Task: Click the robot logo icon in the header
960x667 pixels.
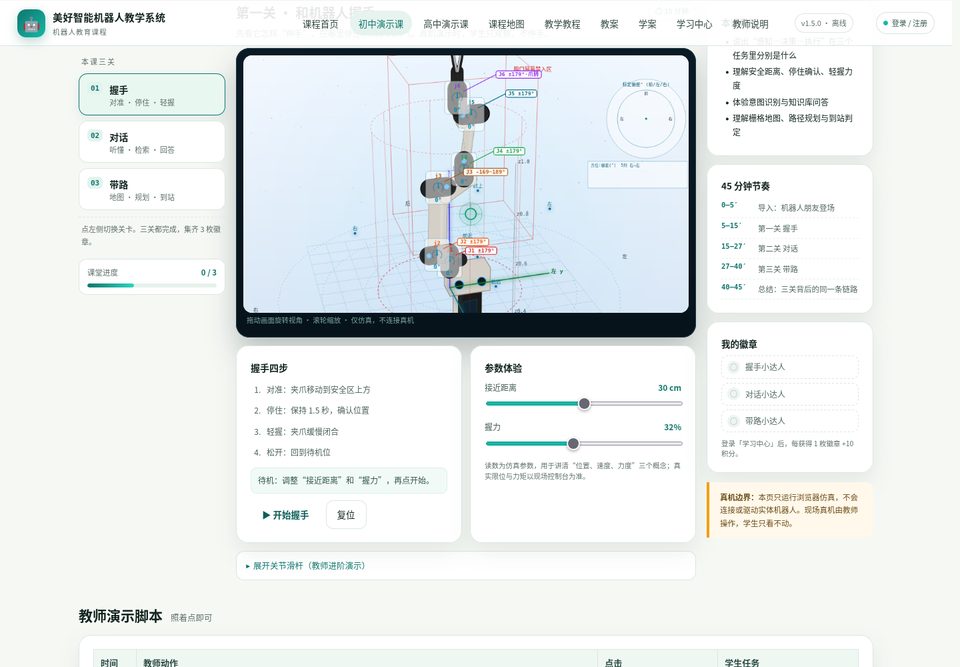Action: (31, 23)
